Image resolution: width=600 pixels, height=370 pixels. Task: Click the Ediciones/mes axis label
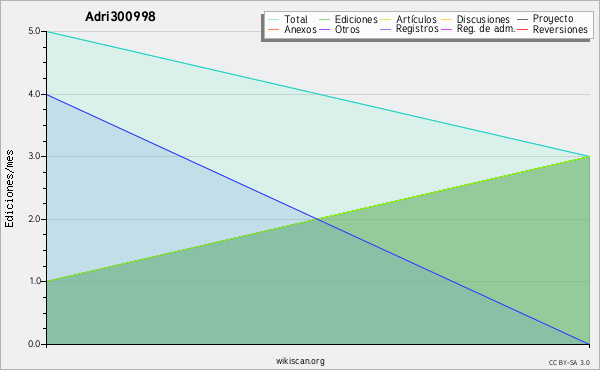pyautogui.click(x=9, y=188)
